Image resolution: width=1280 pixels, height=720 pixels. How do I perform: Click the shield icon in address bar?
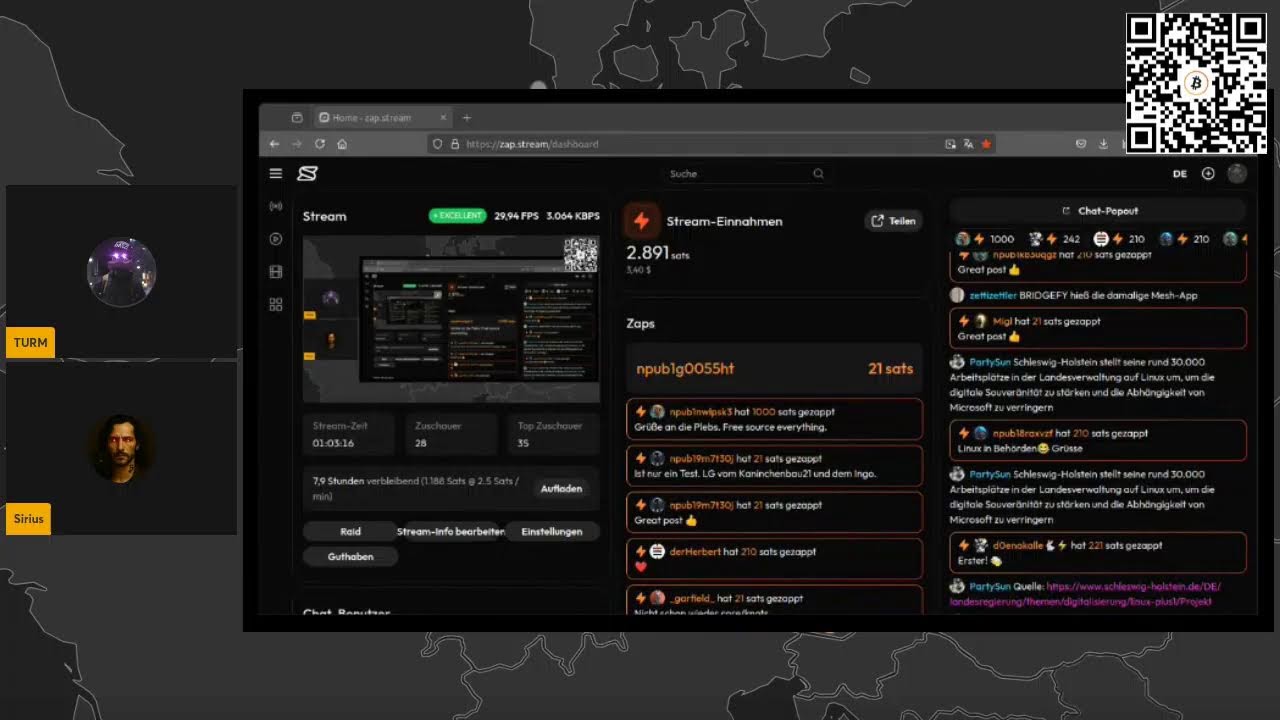(x=437, y=144)
